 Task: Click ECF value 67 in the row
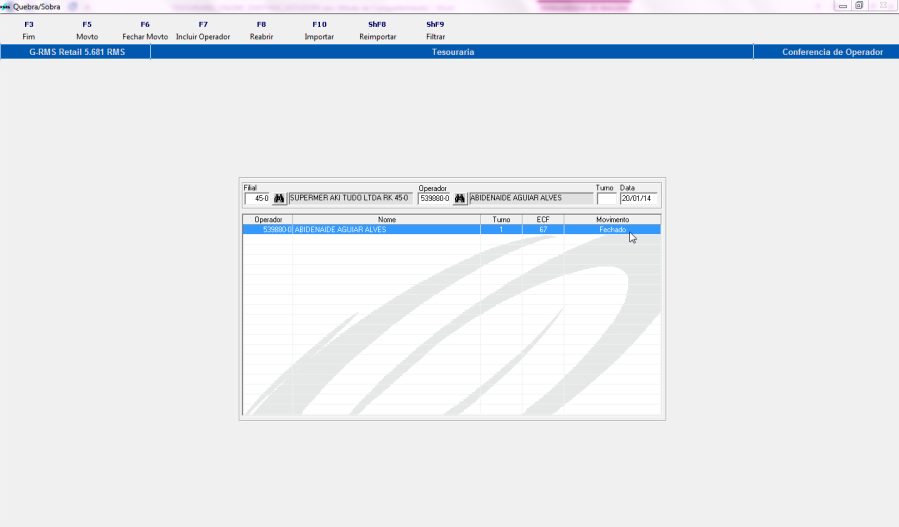[x=543, y=229]
